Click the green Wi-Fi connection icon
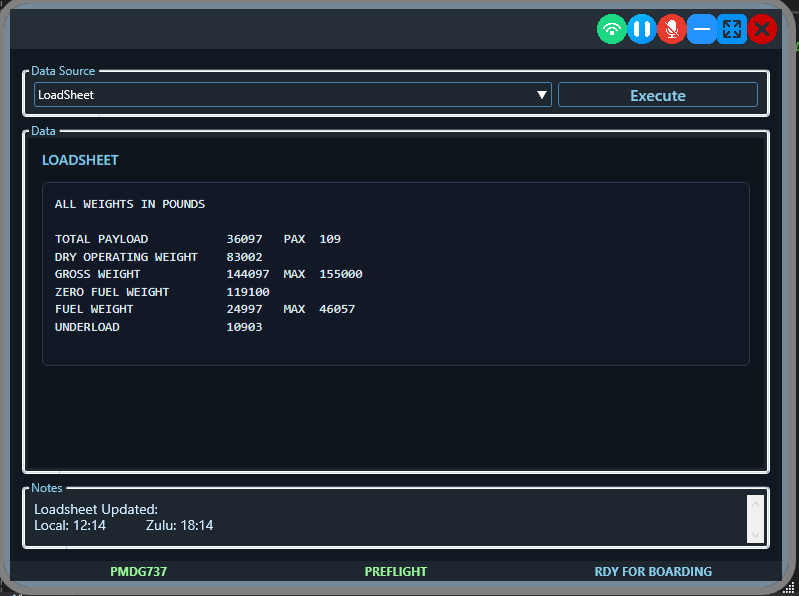 tap(612, 29)
